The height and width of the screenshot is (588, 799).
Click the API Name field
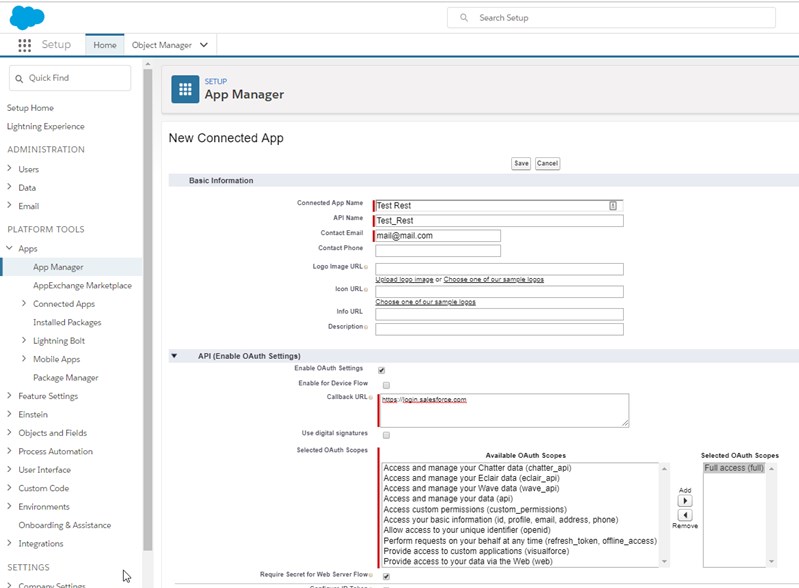(499, 221)
